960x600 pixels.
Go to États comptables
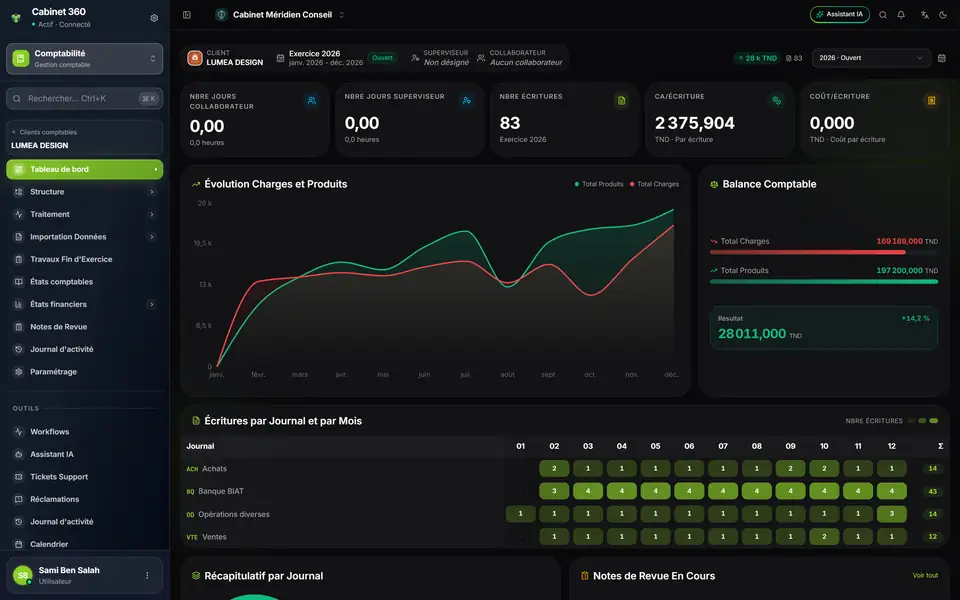pos(84,282)
